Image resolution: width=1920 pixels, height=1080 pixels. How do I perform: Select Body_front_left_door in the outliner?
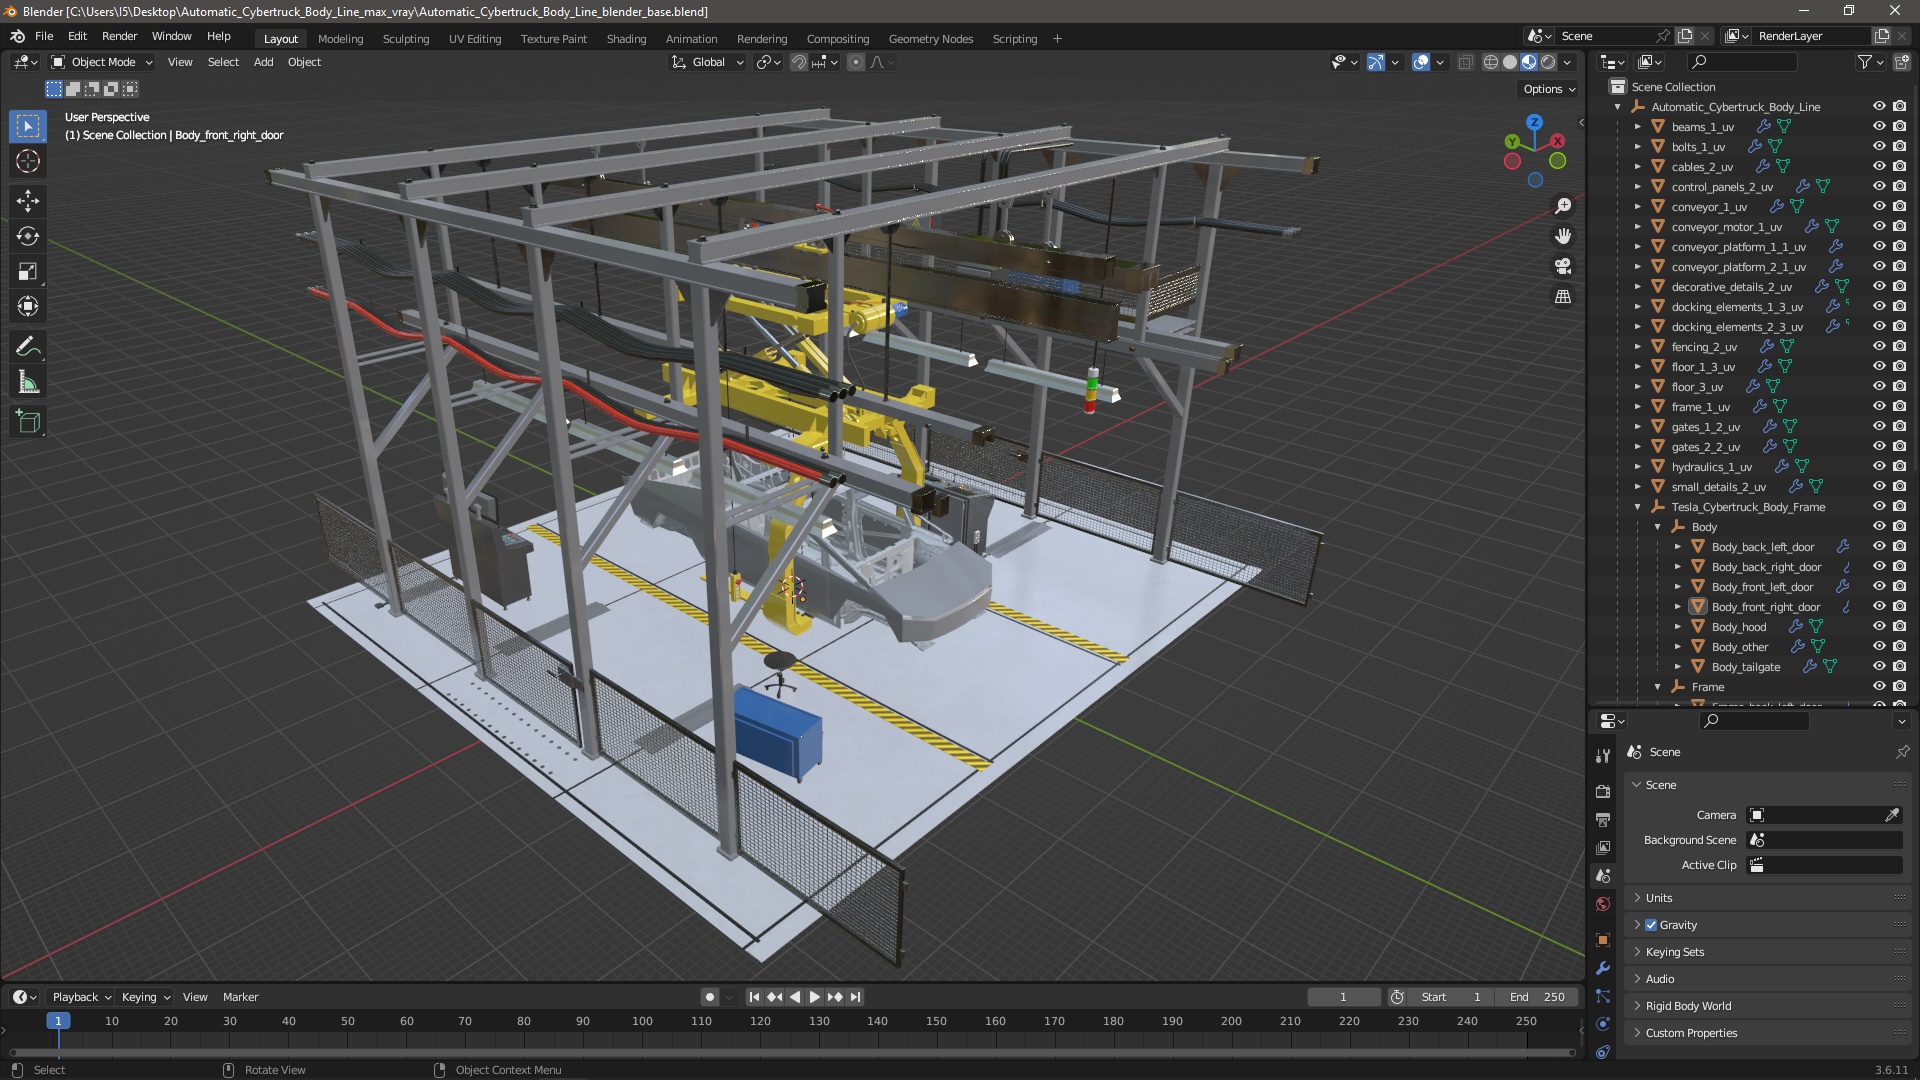(x=1762, y=587)
